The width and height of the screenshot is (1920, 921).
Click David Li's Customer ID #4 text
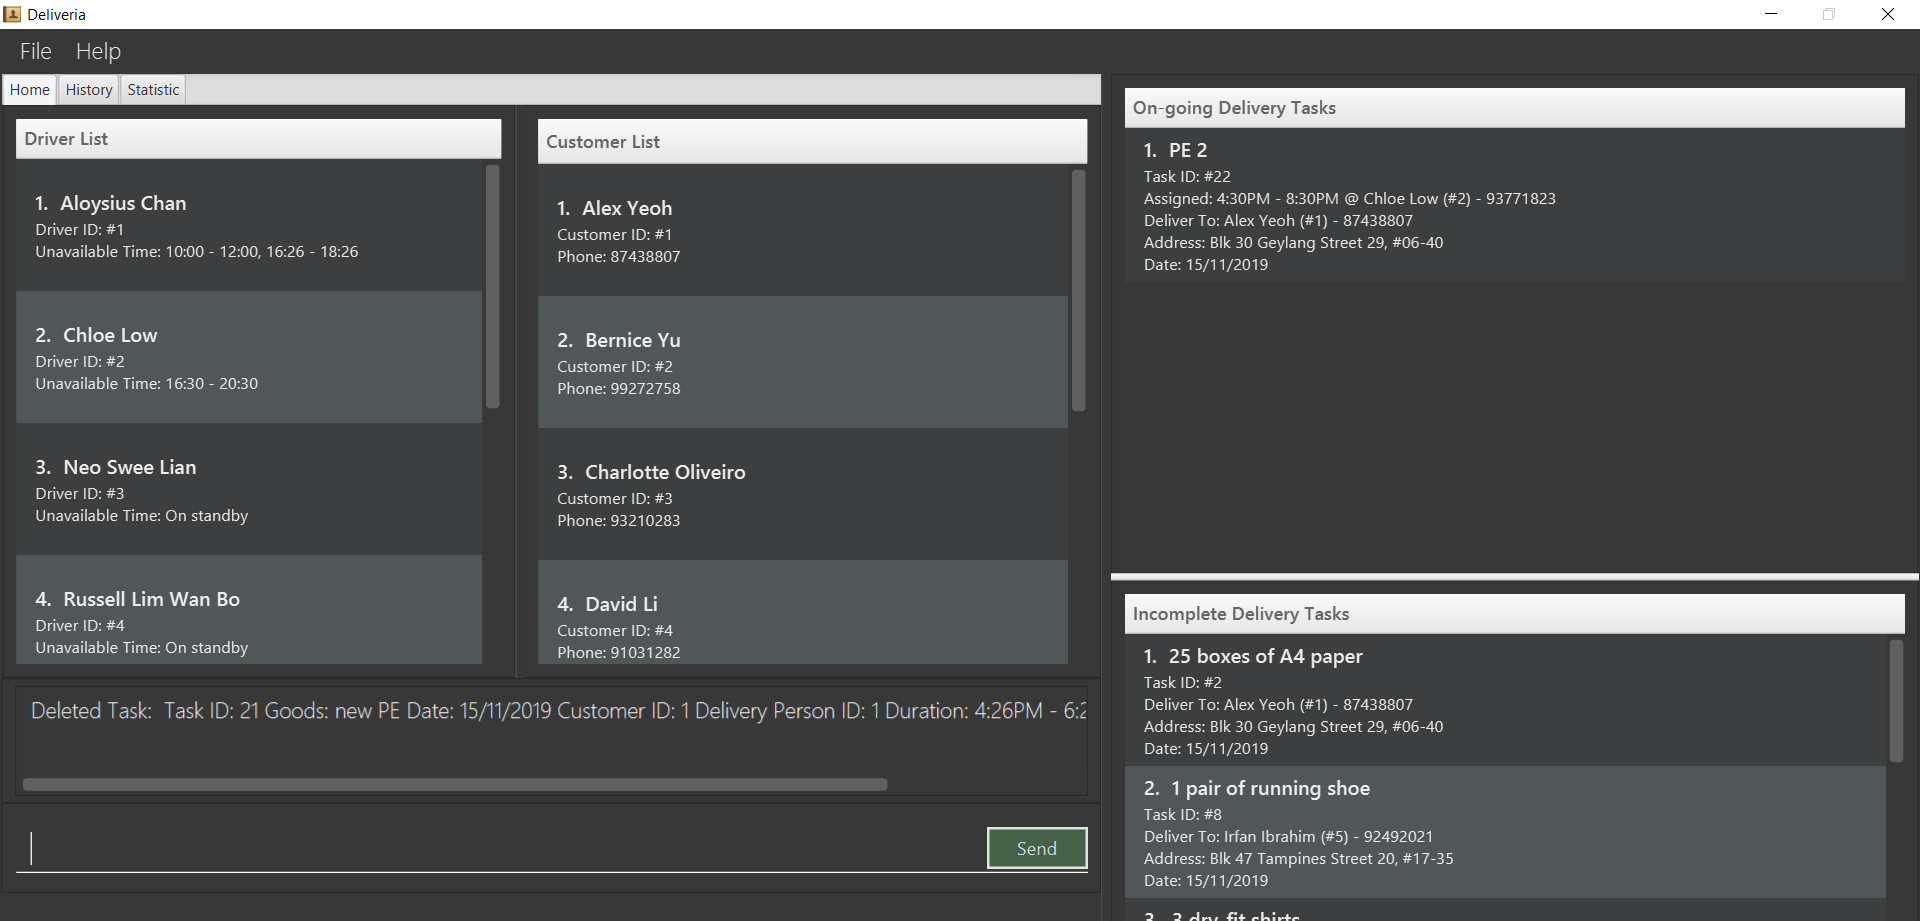[x=615, y=631]
